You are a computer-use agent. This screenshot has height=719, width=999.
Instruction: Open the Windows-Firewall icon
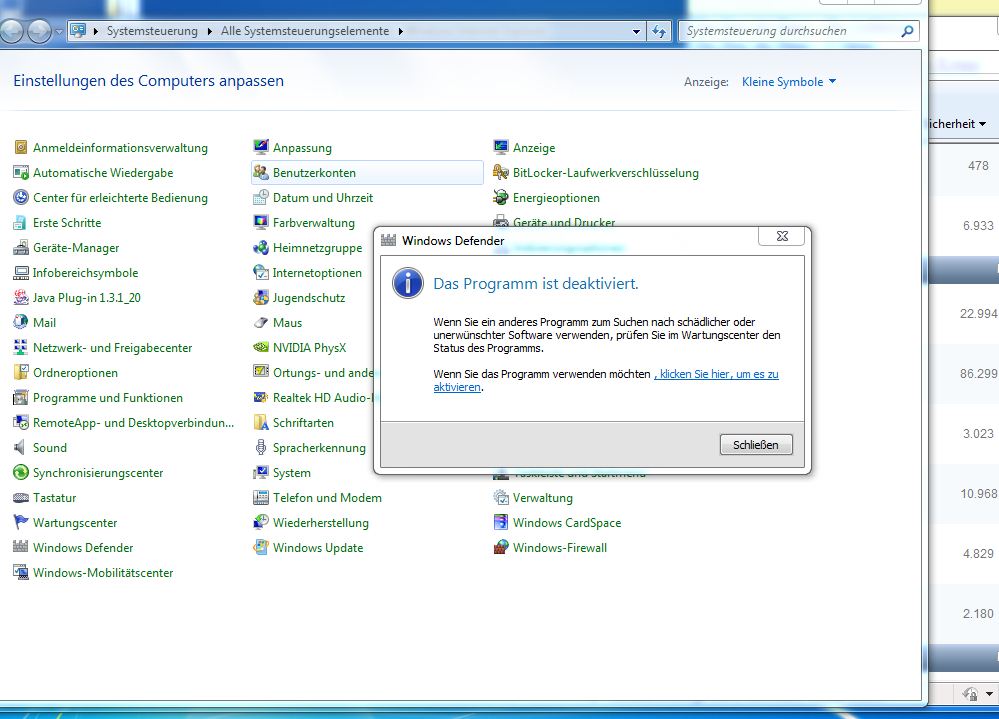coord(501,548)
